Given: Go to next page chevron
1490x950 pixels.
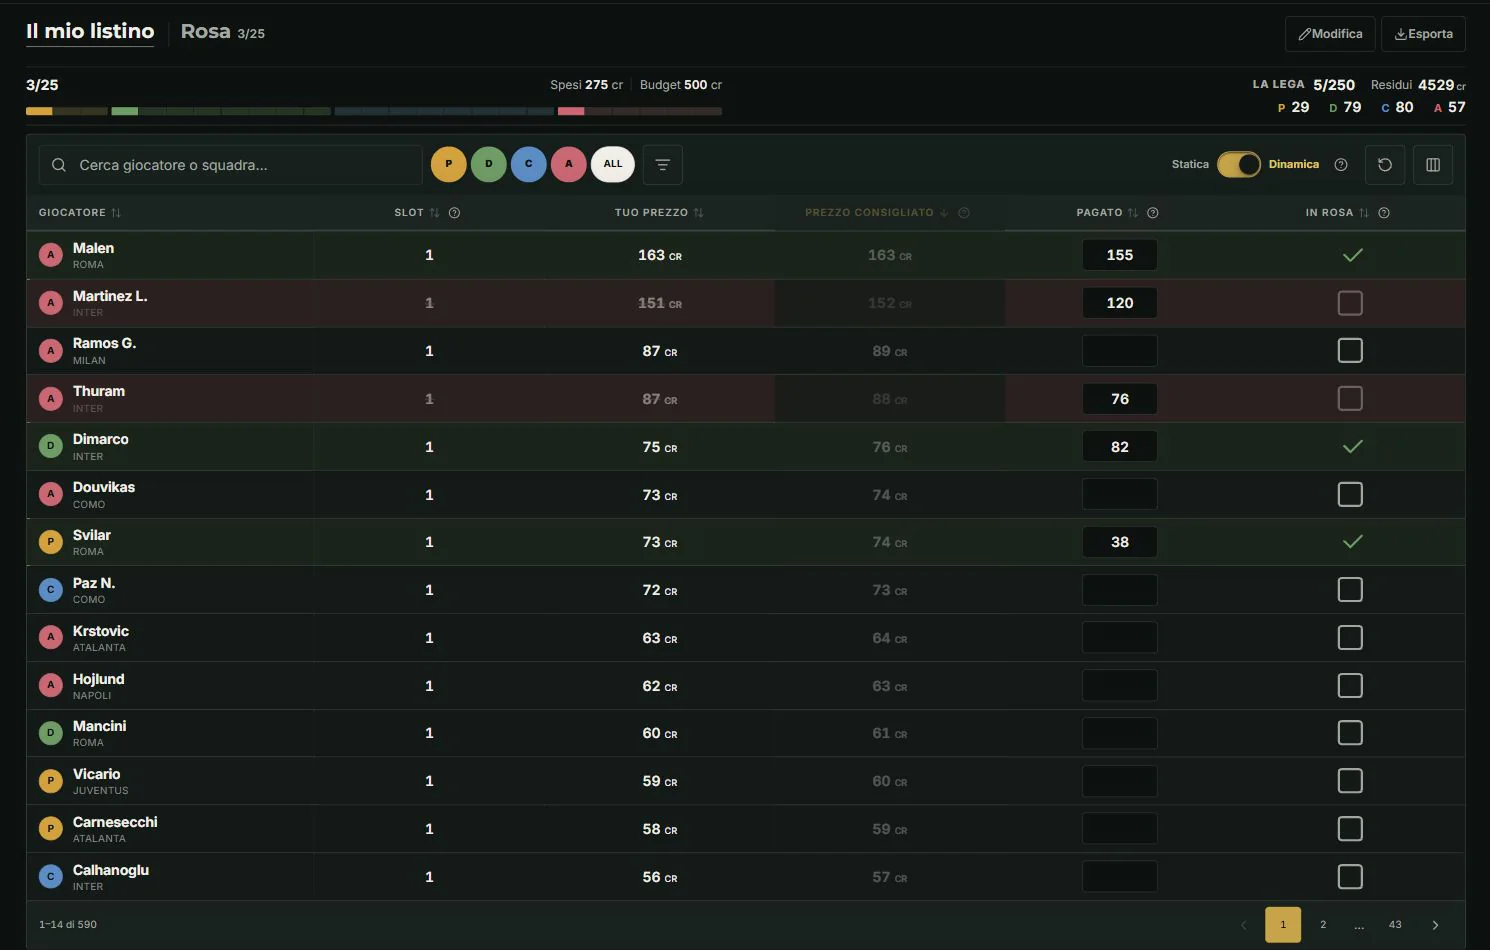Looking at the screenshot, I should 1435,925.
